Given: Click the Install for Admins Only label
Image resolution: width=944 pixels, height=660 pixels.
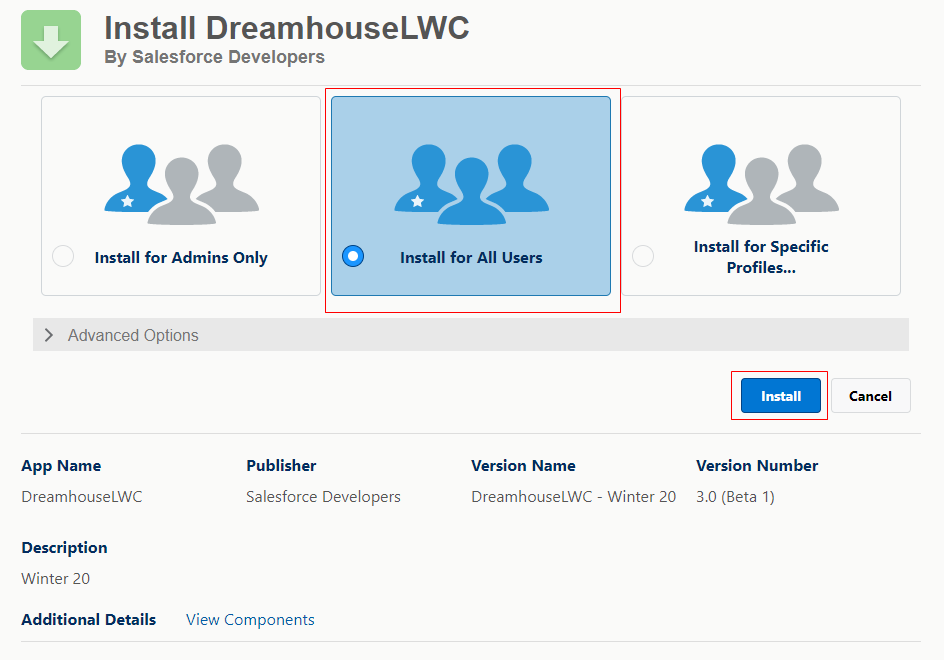Looking at the screenshot, I should (x=181, y=258).
